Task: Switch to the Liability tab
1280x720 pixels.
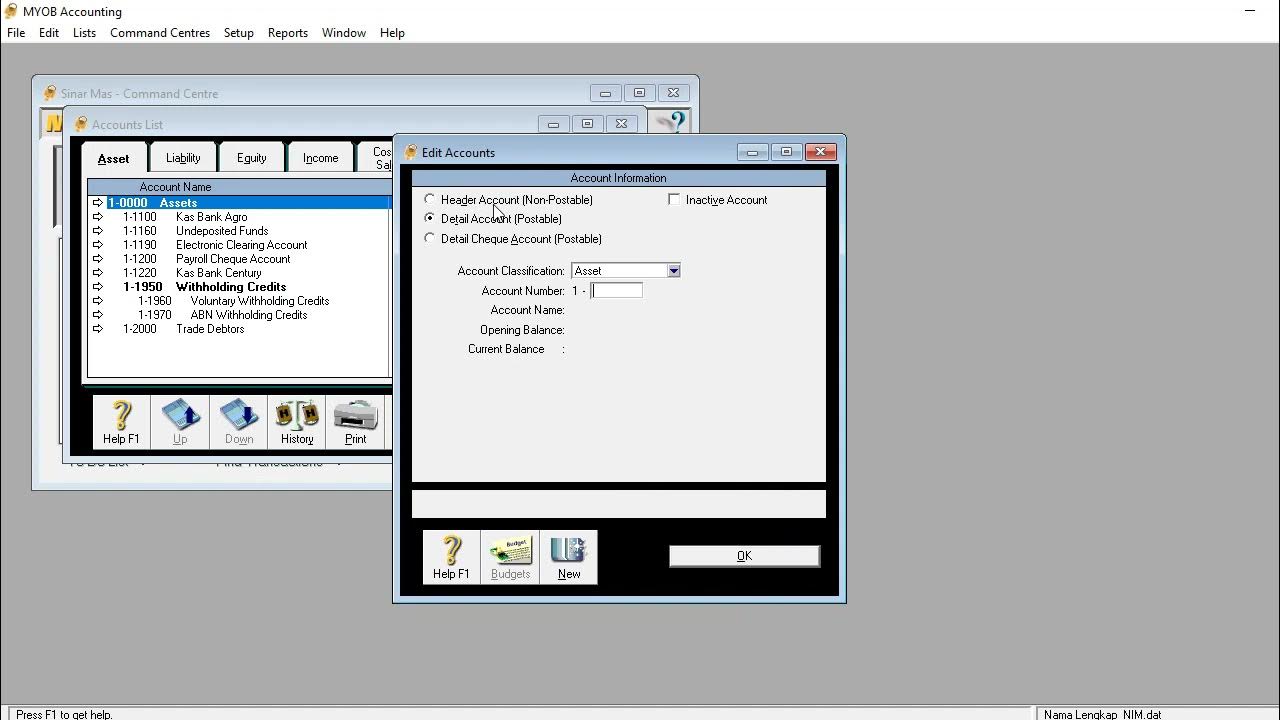Action: point(183,158)
